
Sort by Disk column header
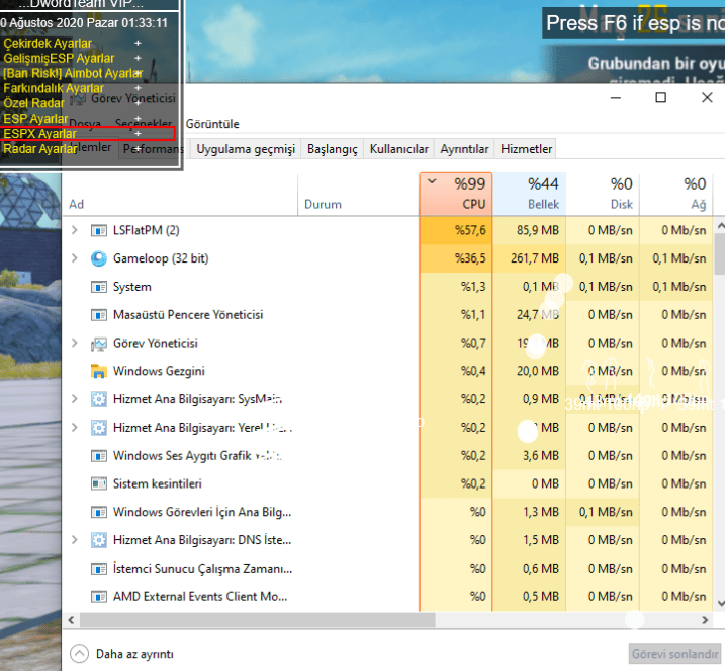click(x=603, y=194)
